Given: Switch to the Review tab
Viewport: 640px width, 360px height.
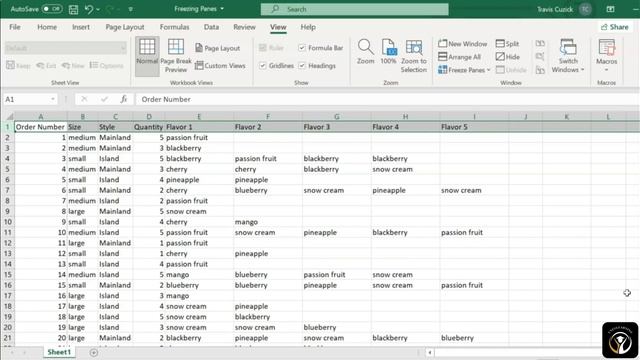Looking at the screenshot, I should (x=244, y=27).
